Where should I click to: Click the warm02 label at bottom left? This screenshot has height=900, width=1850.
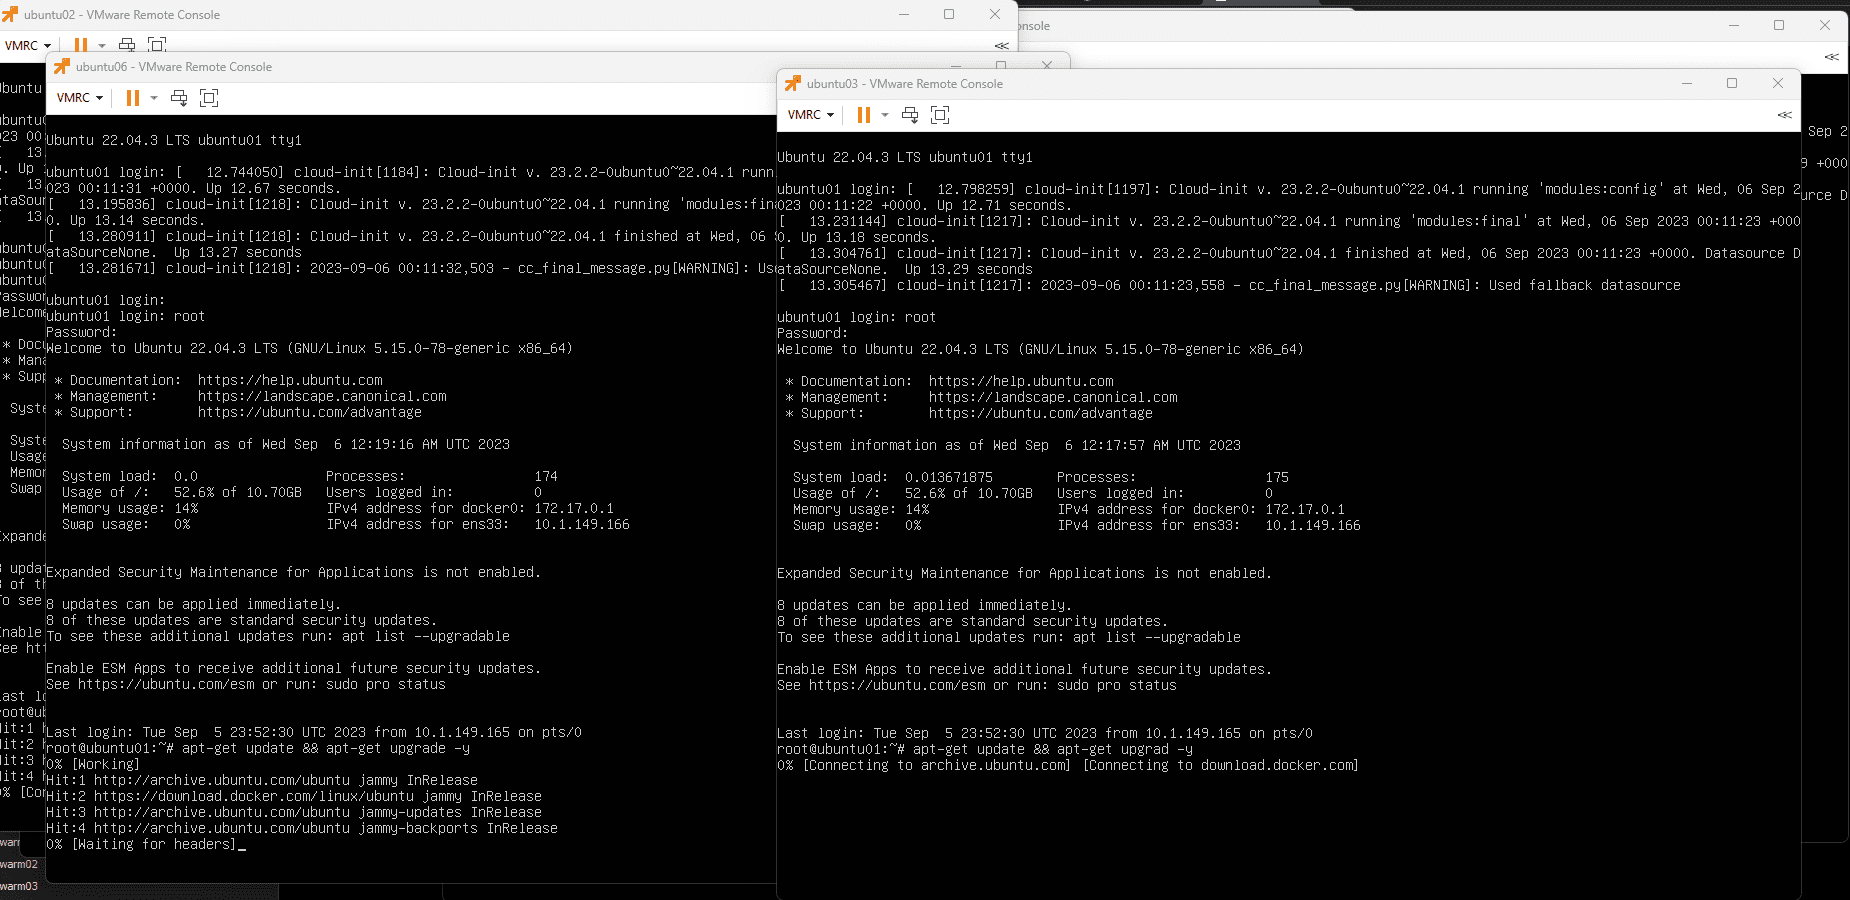click(x=19, y=864)
